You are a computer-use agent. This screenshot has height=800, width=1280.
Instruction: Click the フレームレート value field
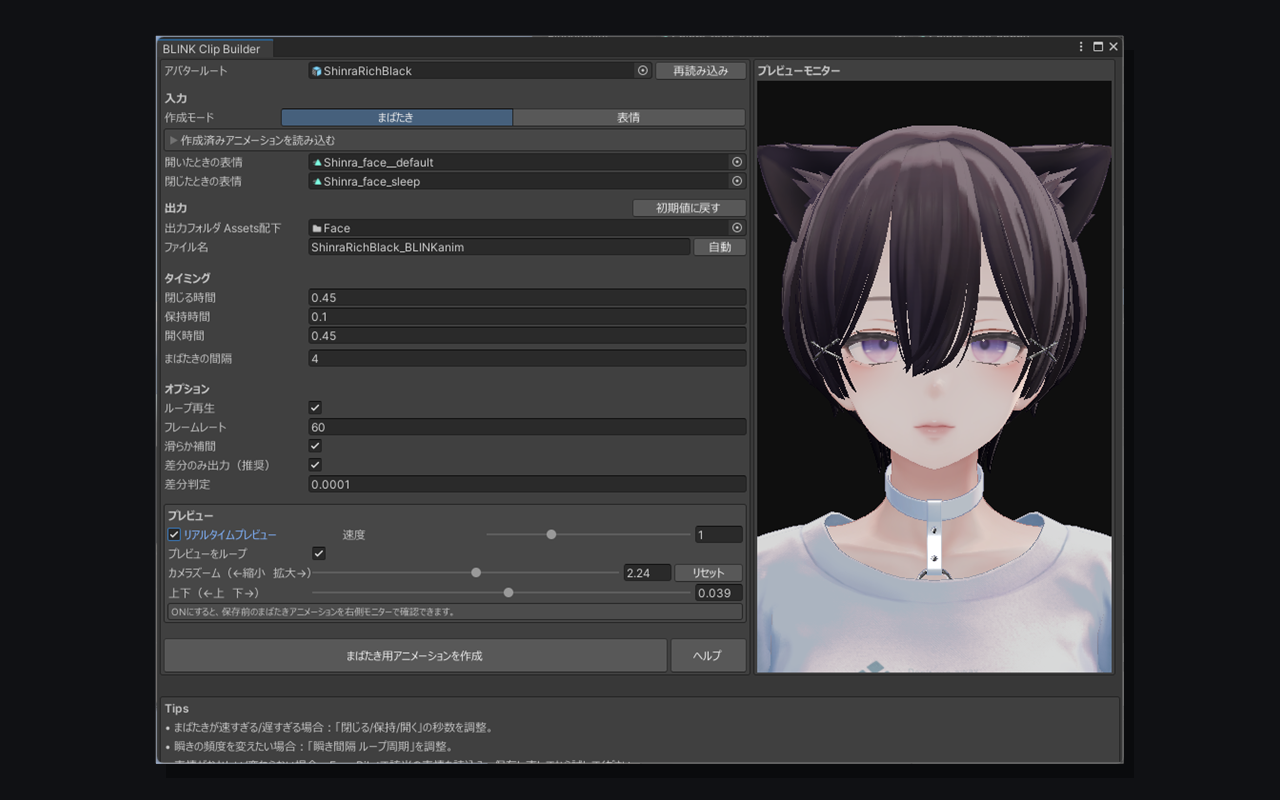click(527, 427)
